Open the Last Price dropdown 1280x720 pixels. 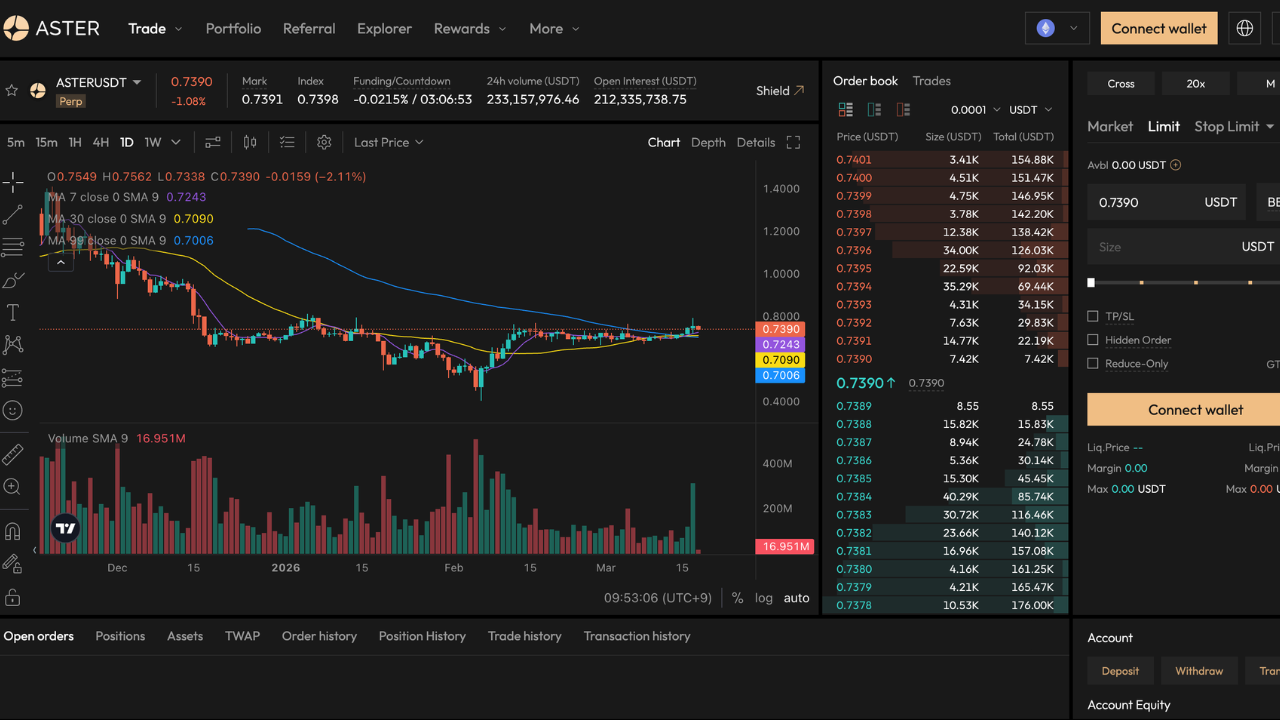pos(388,142)
